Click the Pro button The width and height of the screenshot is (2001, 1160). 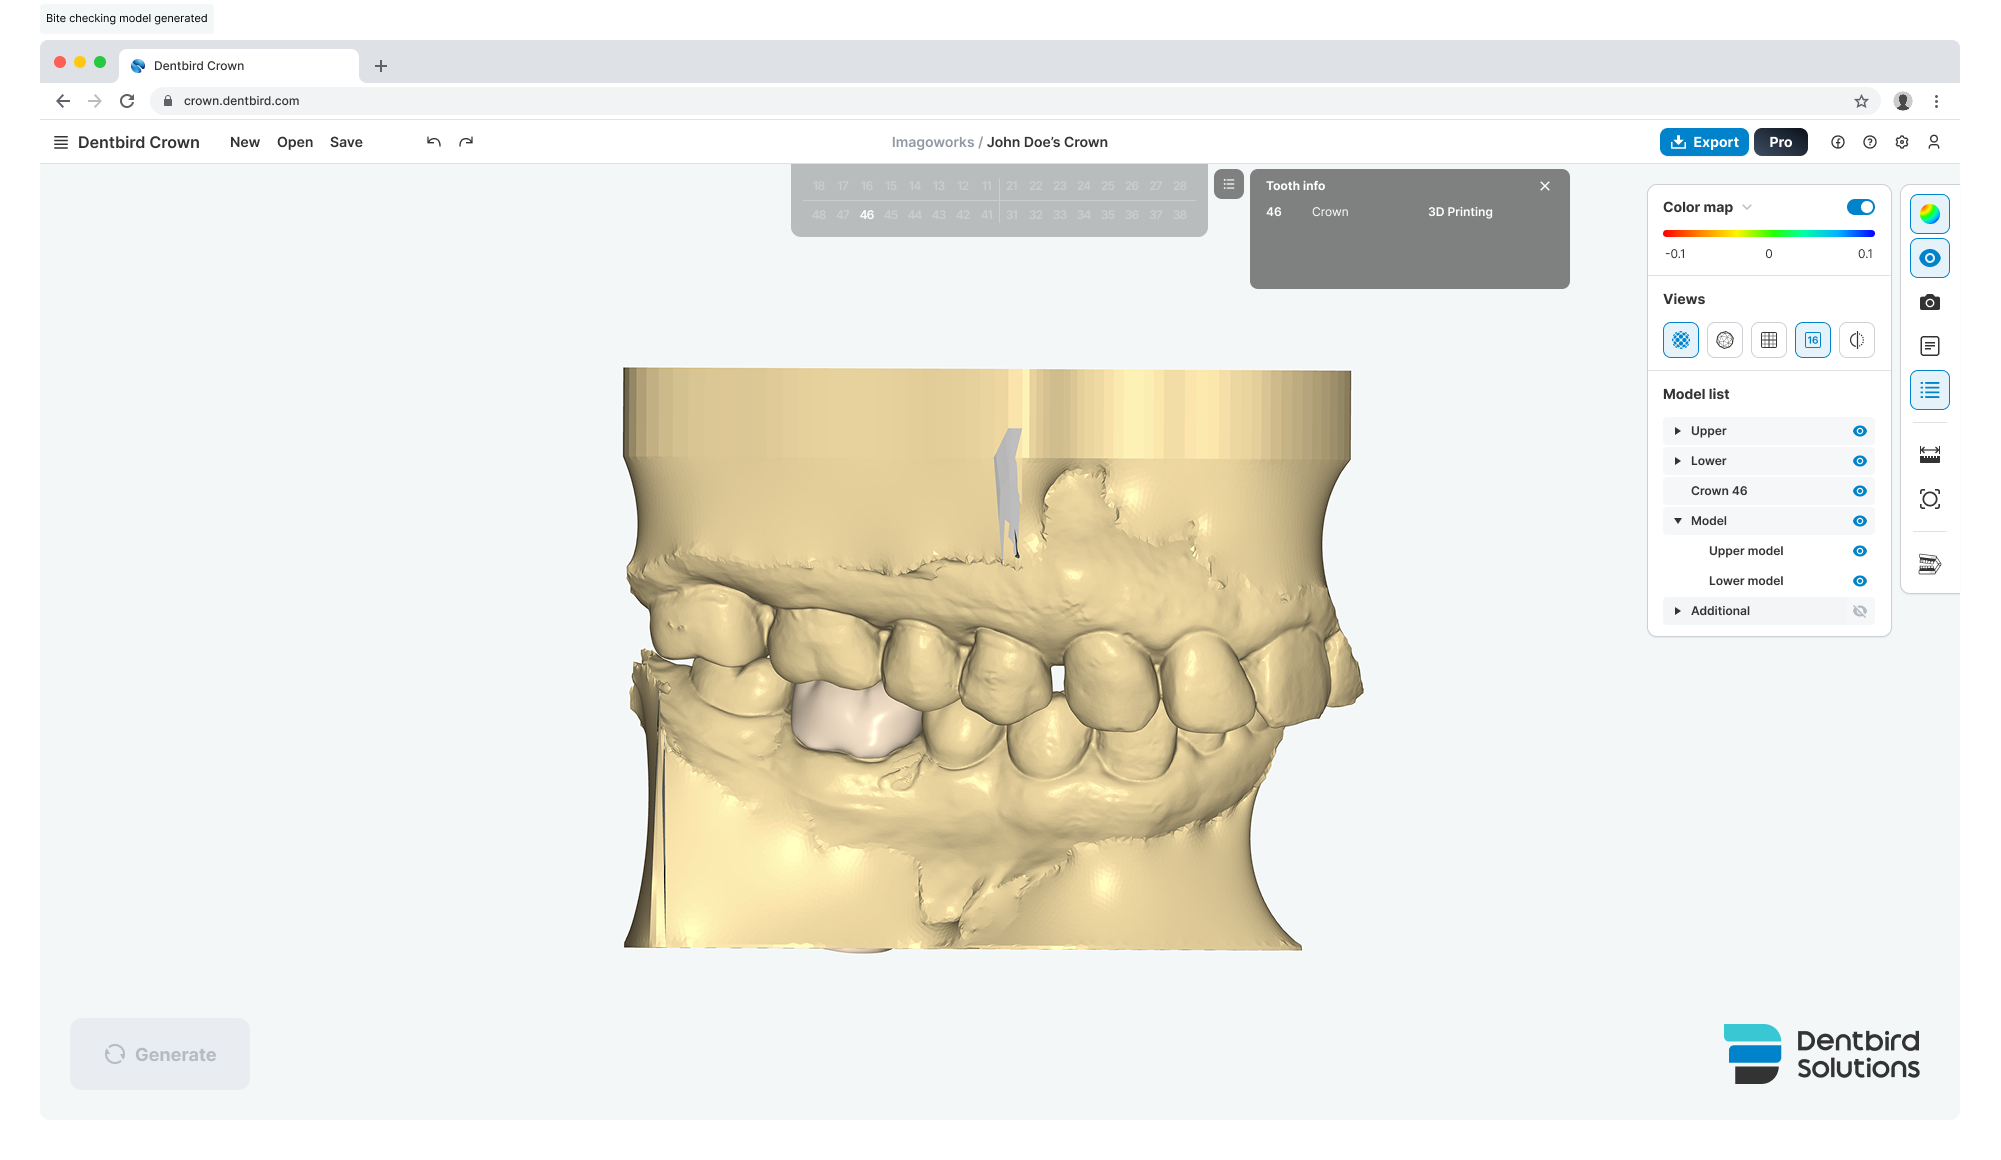(1780, 142)
